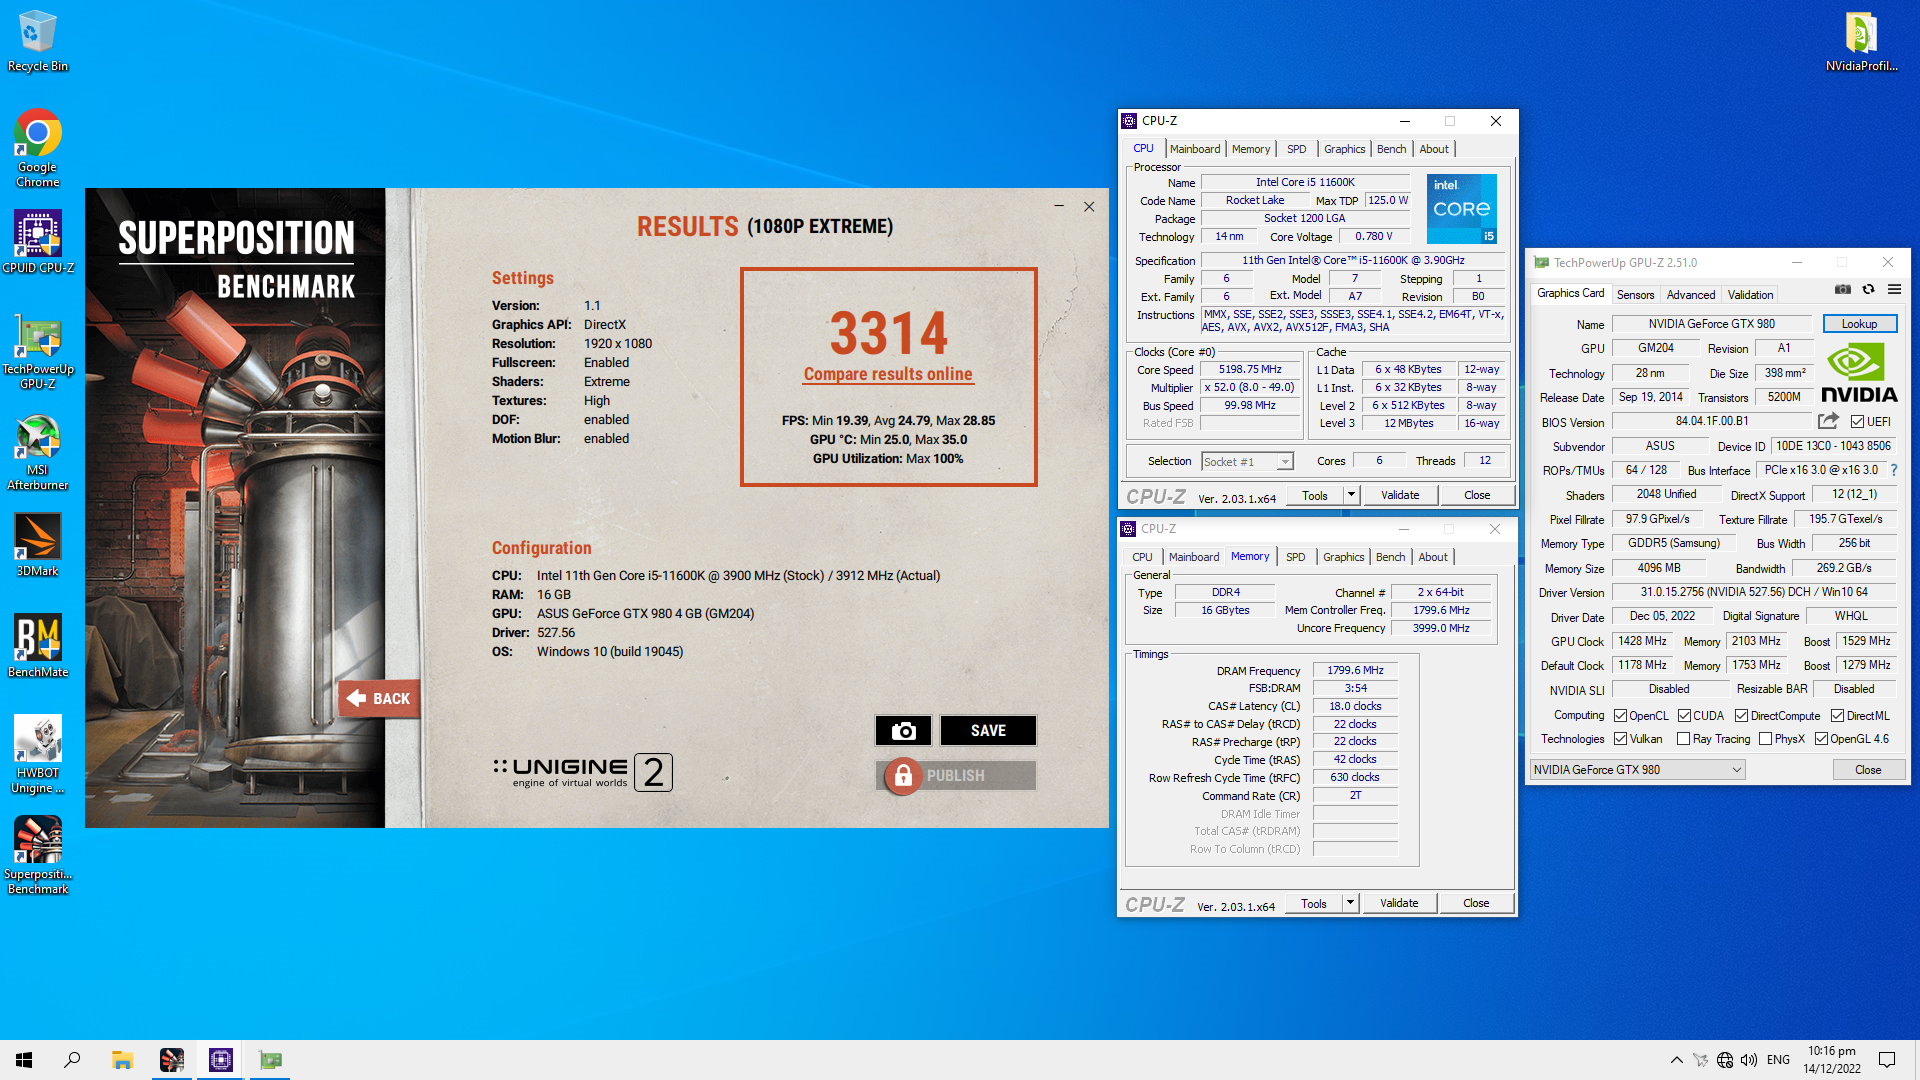Switch to Graphics tab in lower CPU-Z
This screenshot has width=1920, height=1080.
coord(1343,557)
